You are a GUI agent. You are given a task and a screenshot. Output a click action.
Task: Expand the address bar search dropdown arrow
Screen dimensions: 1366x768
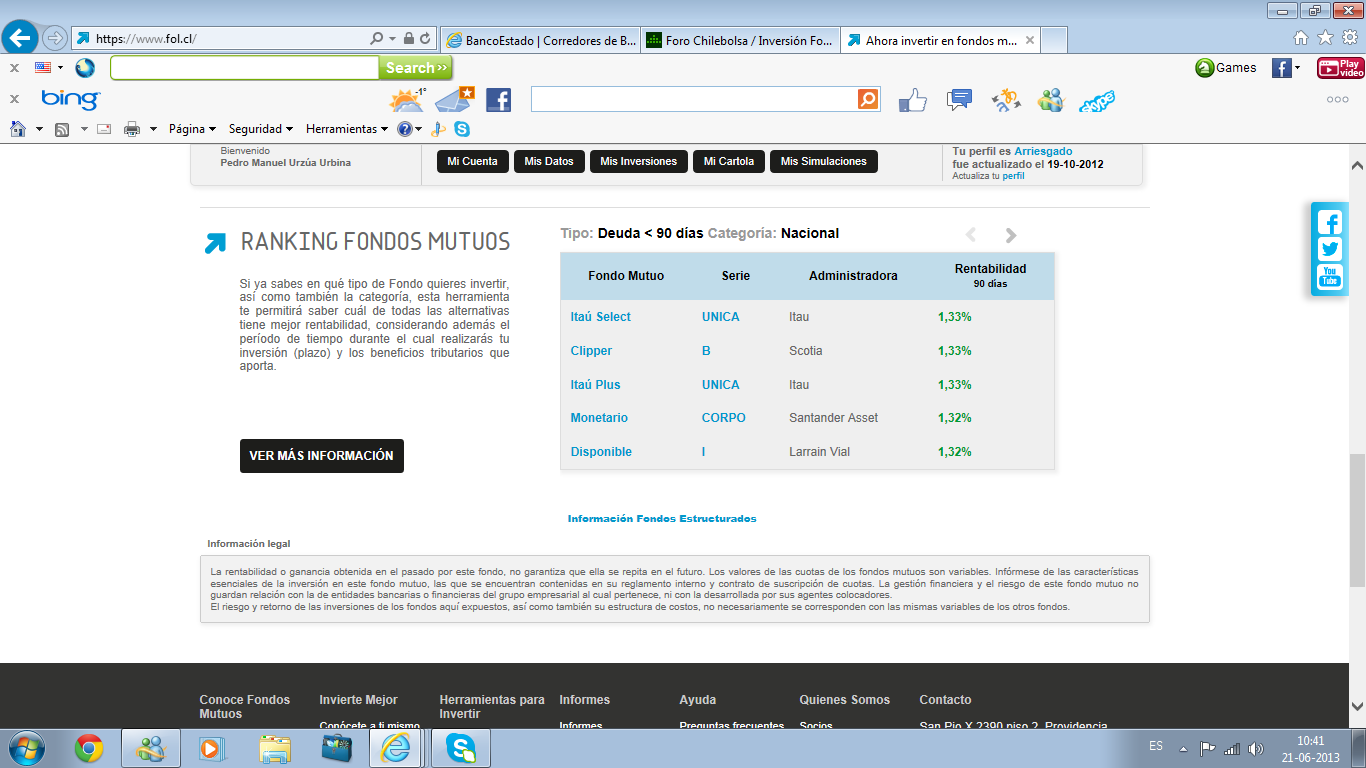tap(391, 39)
